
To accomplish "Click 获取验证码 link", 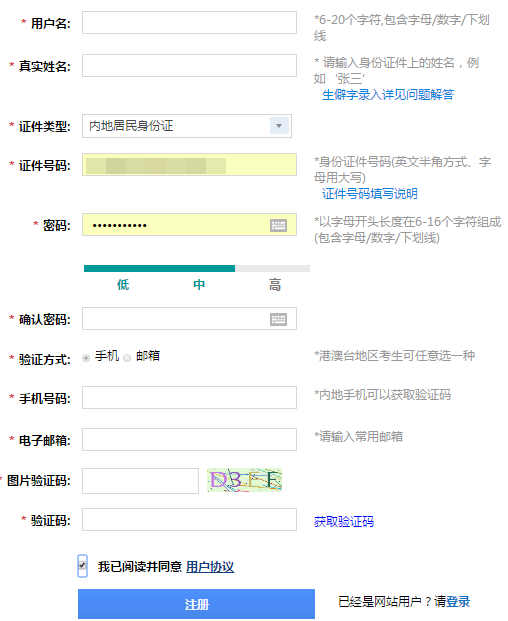I will coord(344,521).
